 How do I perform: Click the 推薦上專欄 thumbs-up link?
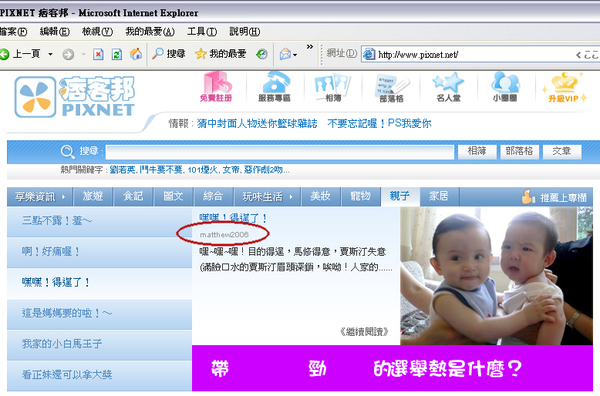554,197
